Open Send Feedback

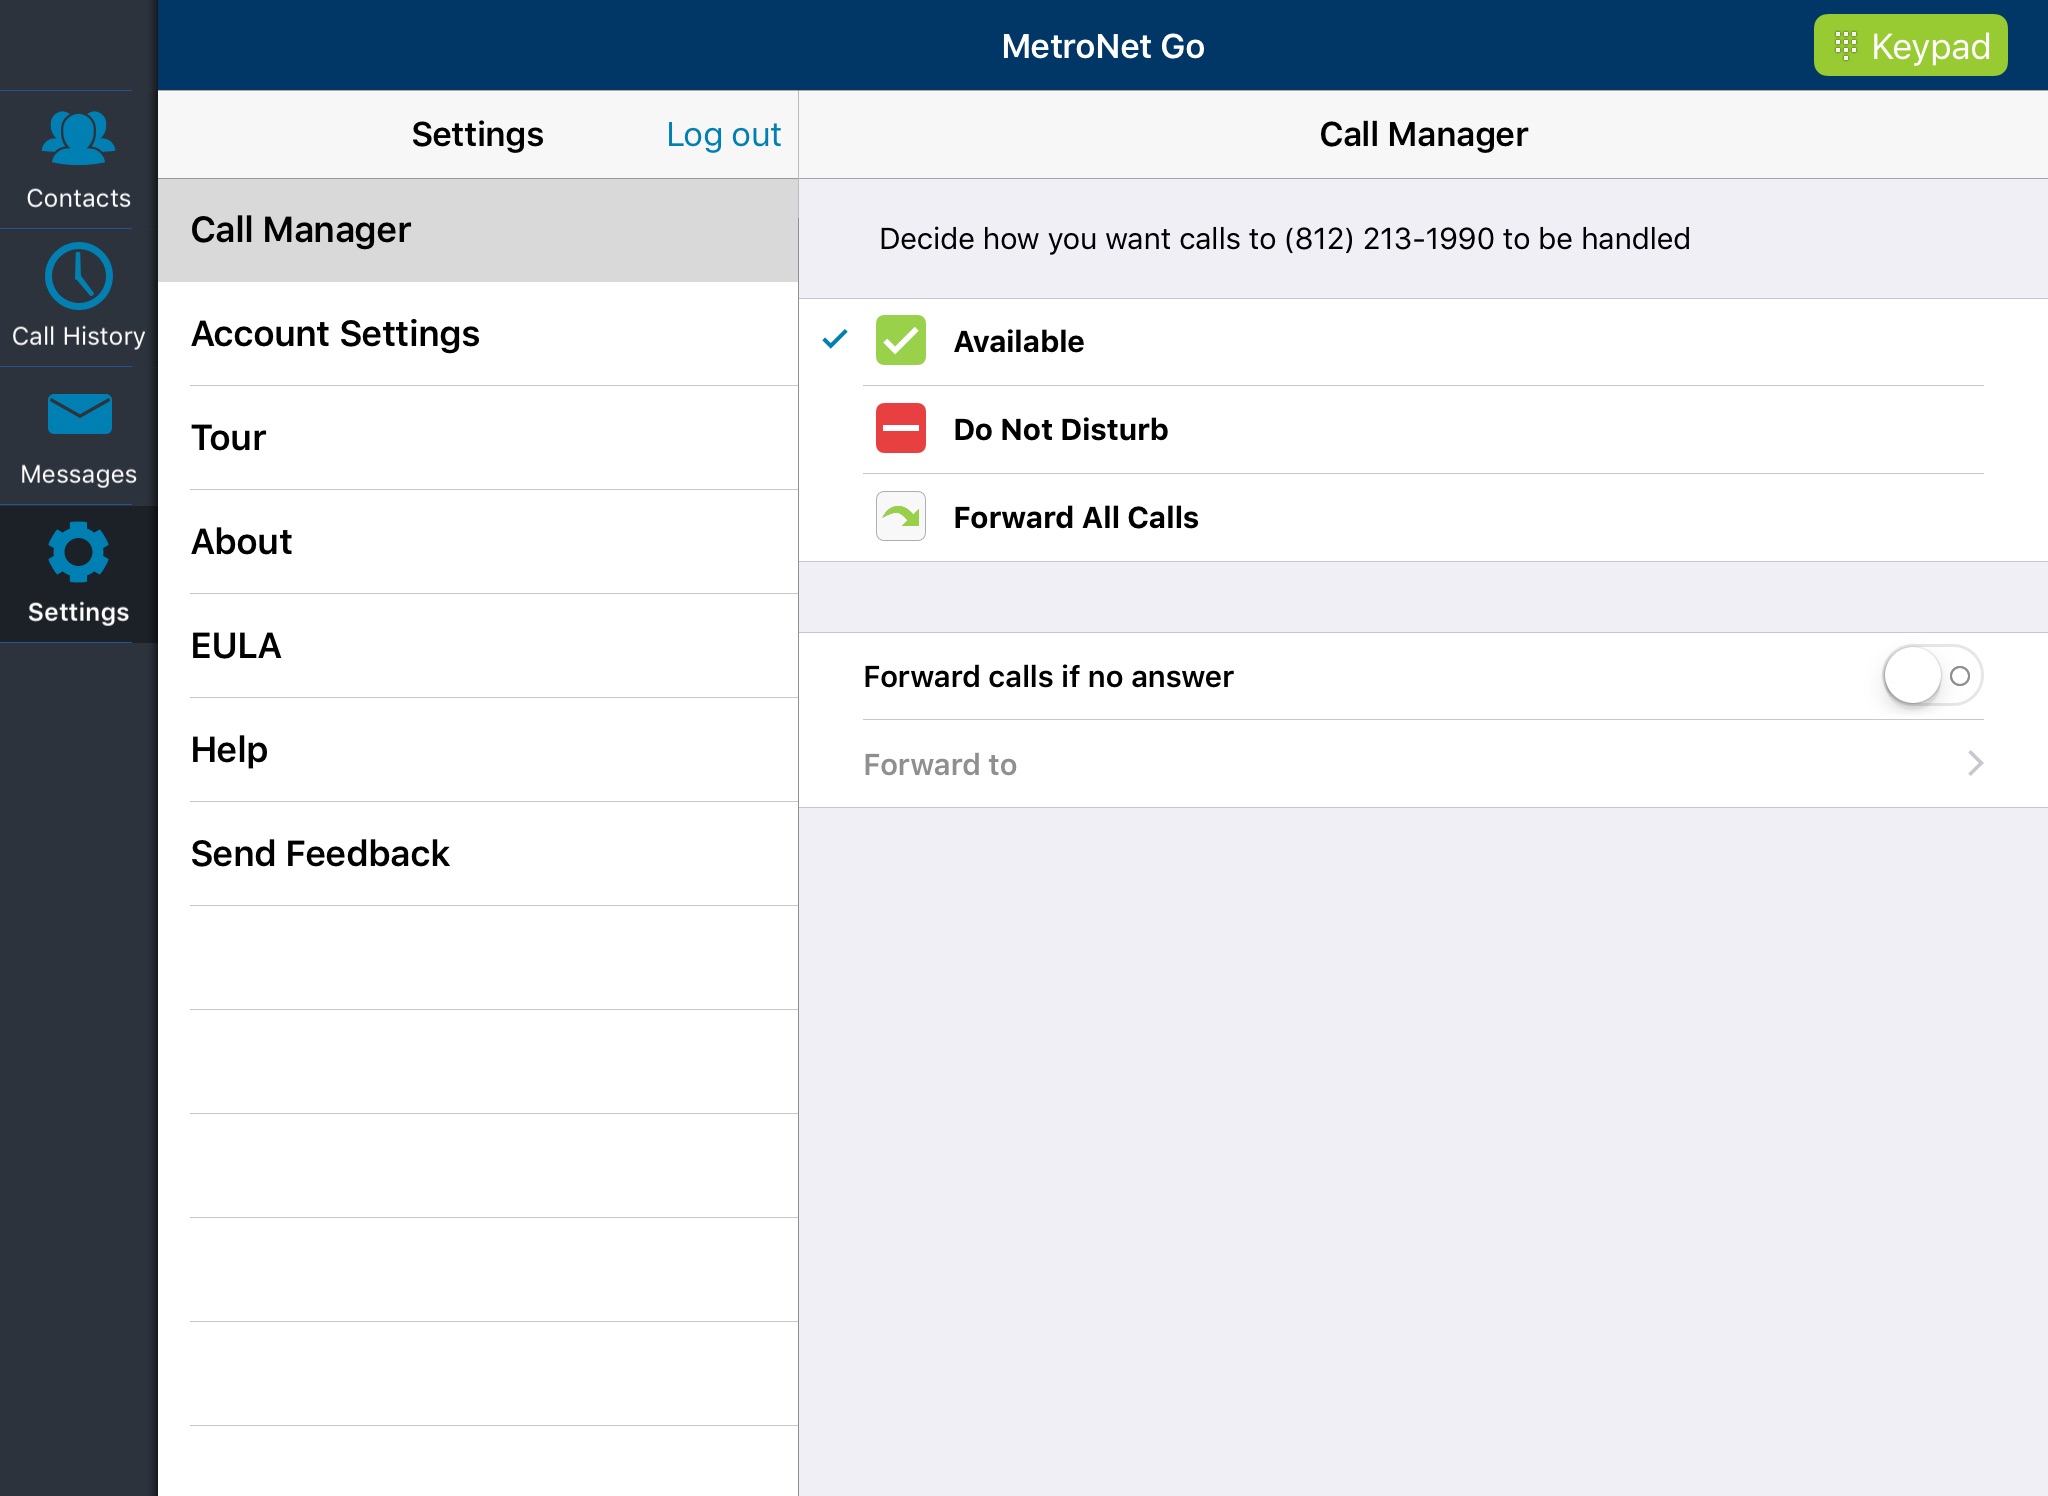(x=478, y=854)
